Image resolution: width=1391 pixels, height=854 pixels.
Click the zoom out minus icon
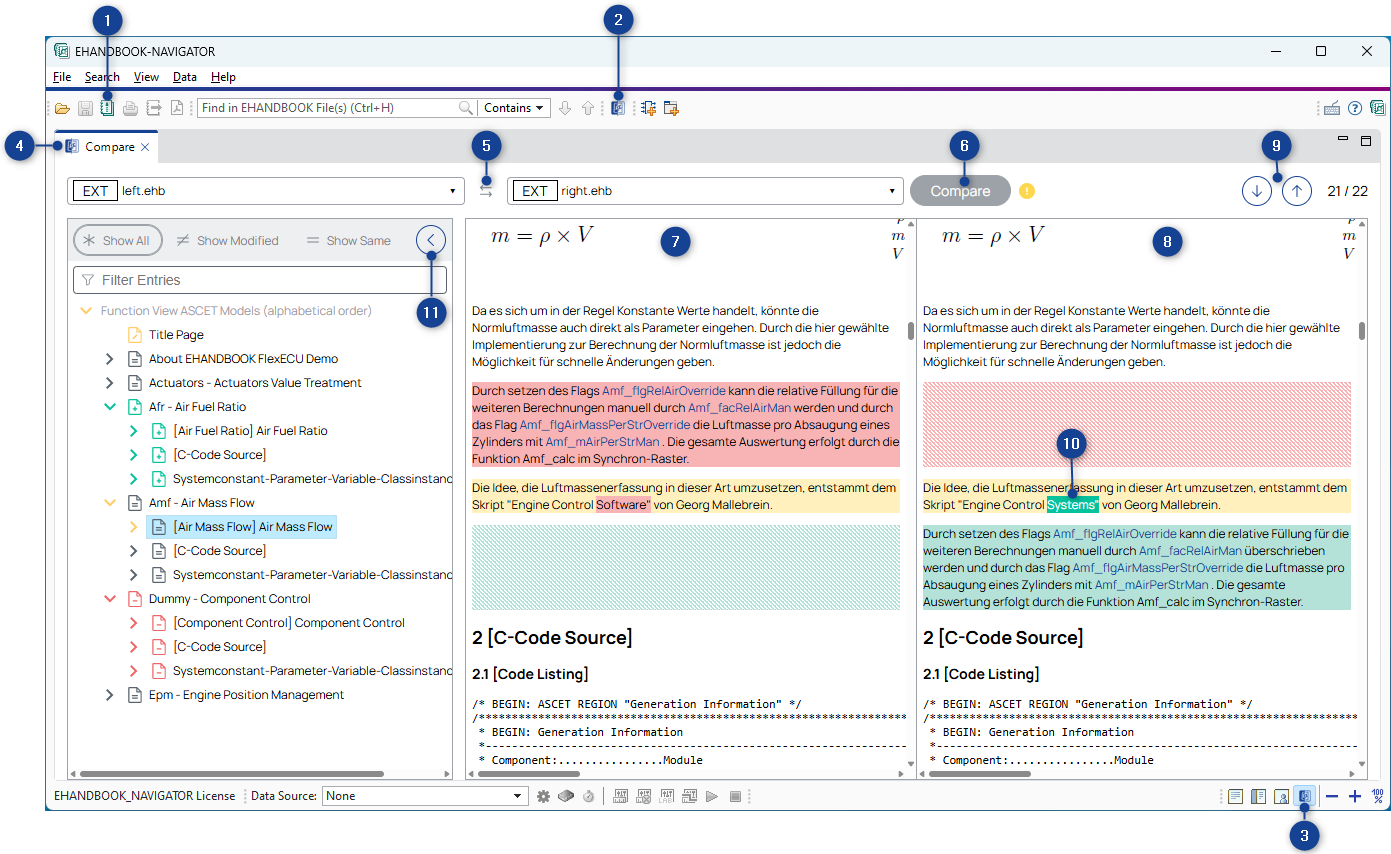pos(1332,797)
